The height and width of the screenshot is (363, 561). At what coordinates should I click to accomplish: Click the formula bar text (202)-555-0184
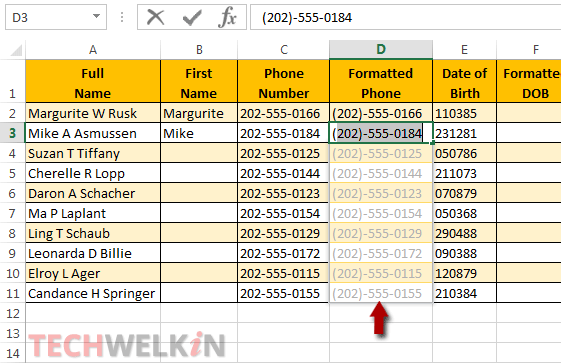point(307,18)
